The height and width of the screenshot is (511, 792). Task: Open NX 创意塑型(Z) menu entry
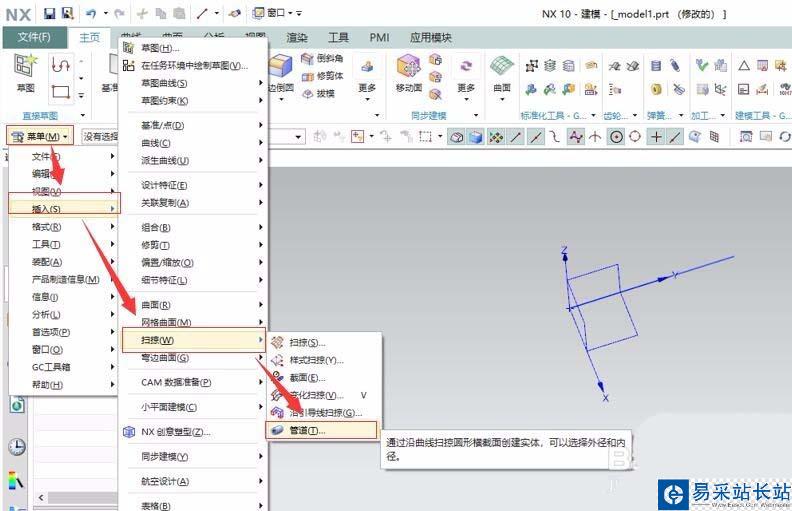pos(173,432)
